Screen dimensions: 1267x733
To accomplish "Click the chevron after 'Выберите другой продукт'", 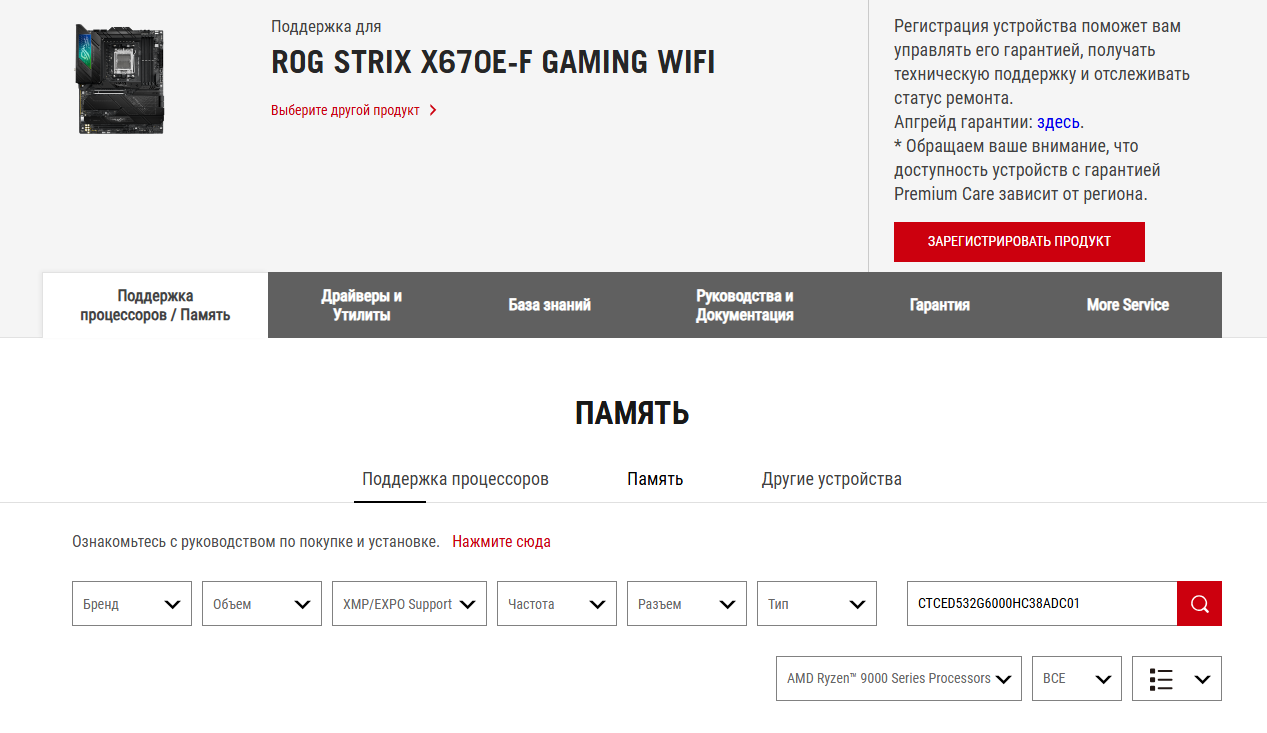I will 433,110.
